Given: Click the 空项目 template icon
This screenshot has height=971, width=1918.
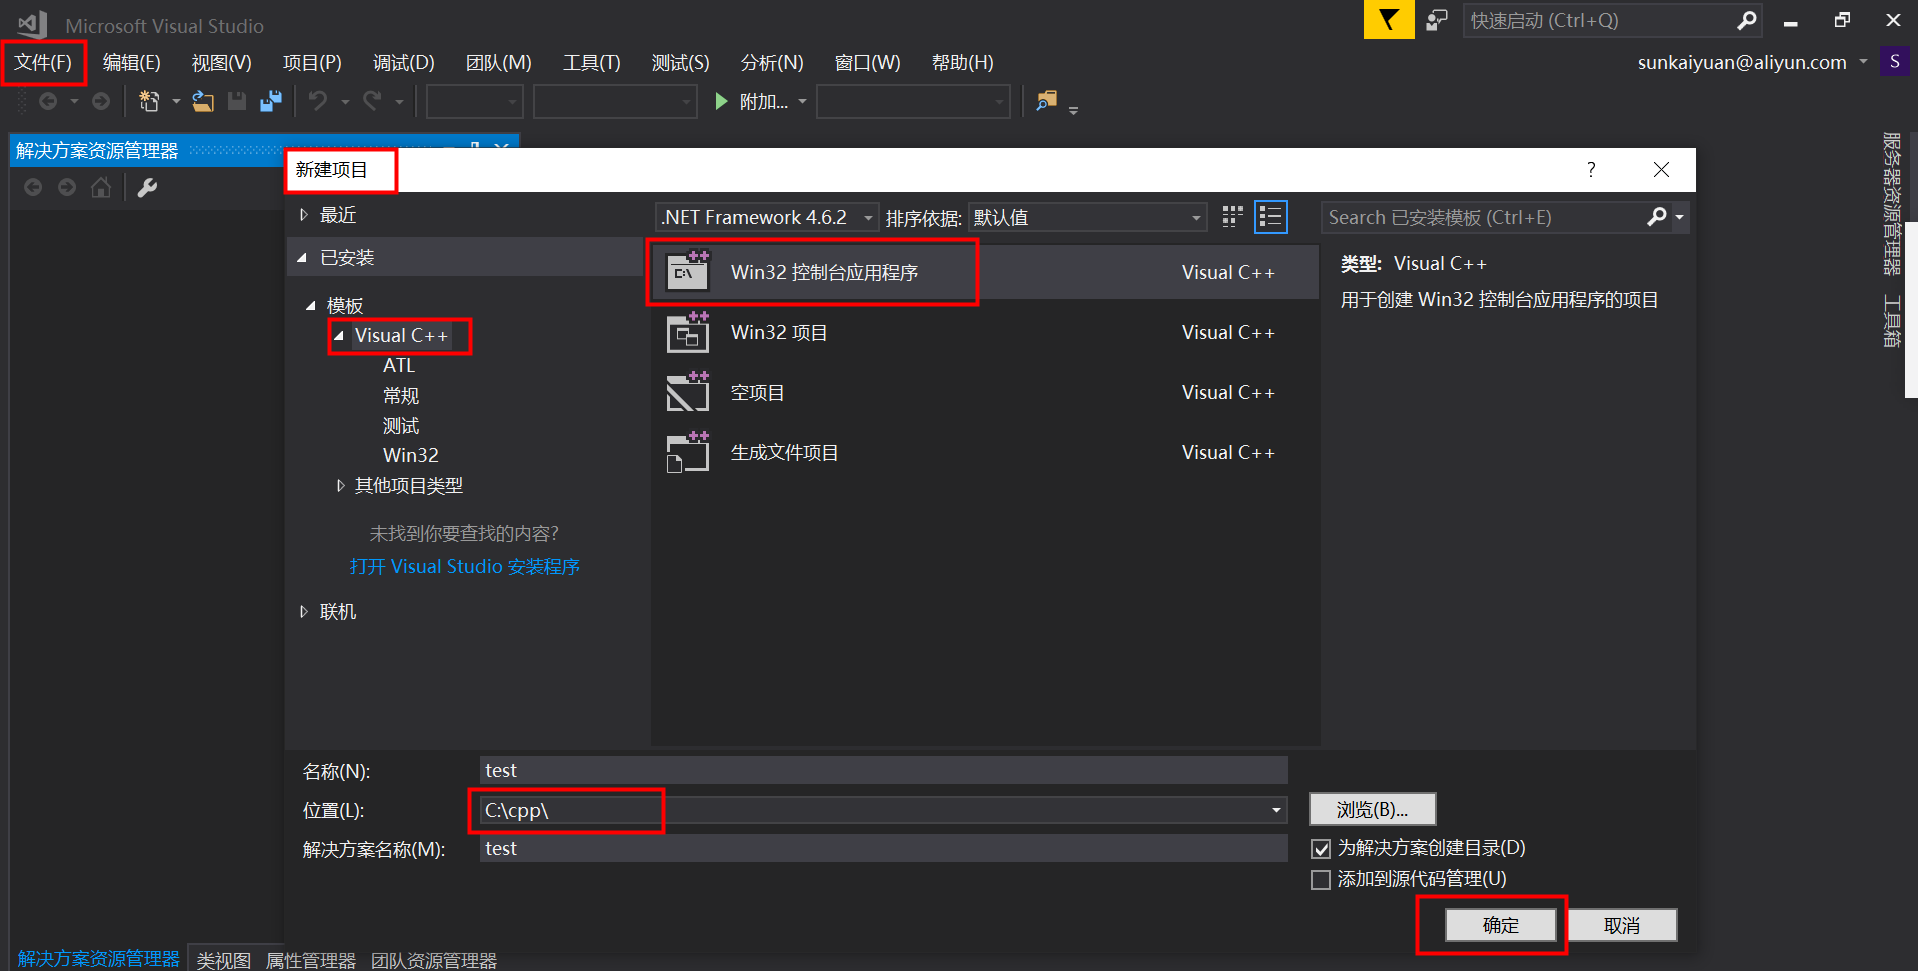Looking at the screenshot, I should [x=688, y=392].
